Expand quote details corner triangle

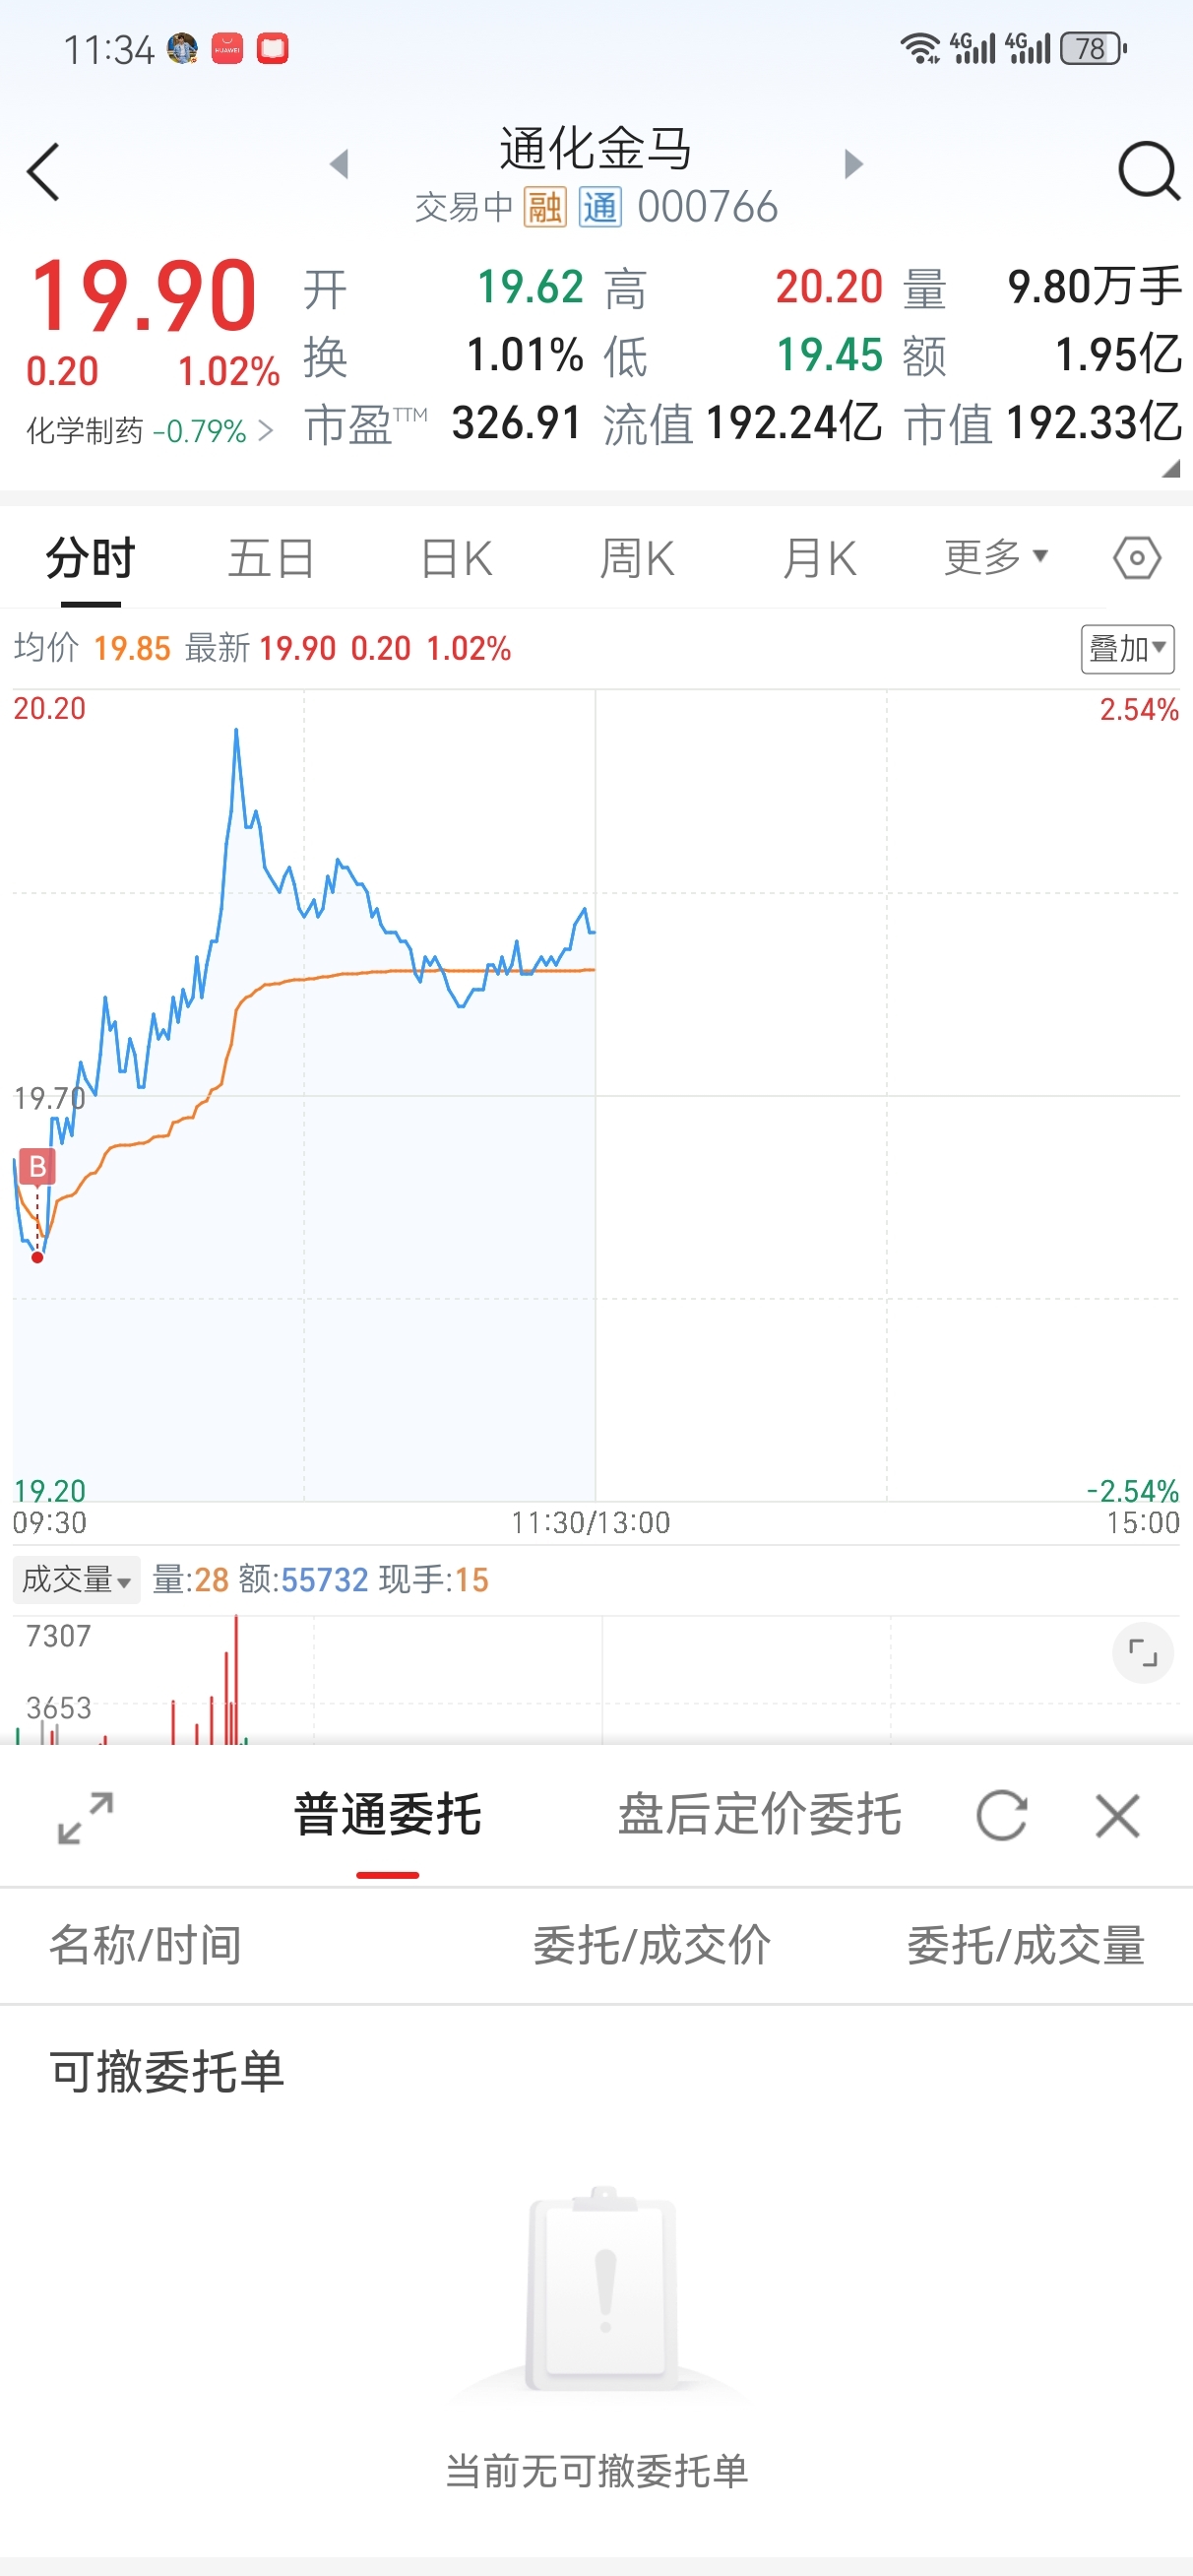tap(1170, 469)
